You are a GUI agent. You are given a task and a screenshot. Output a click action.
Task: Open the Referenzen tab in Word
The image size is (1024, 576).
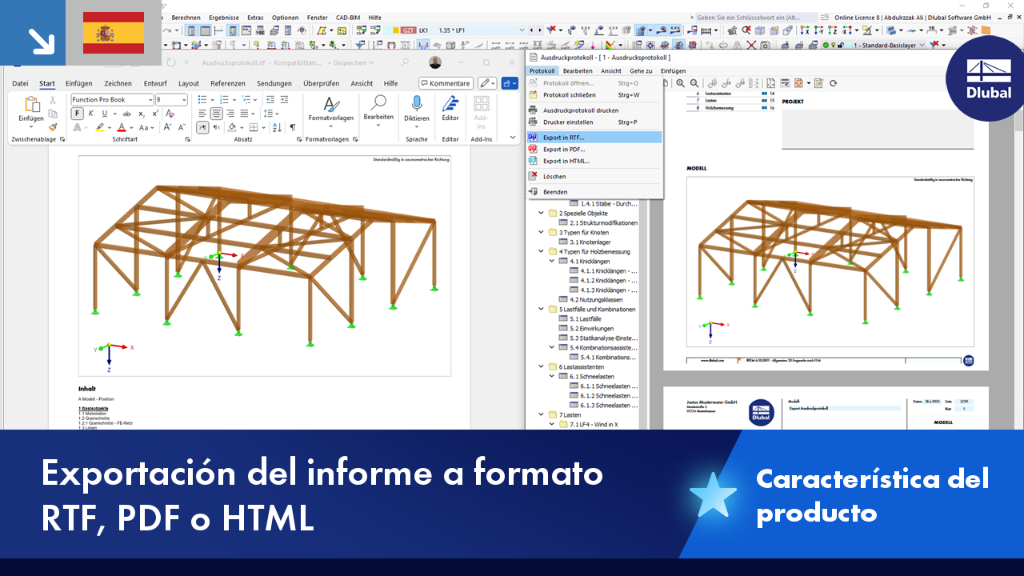click(x=228, y=84)
